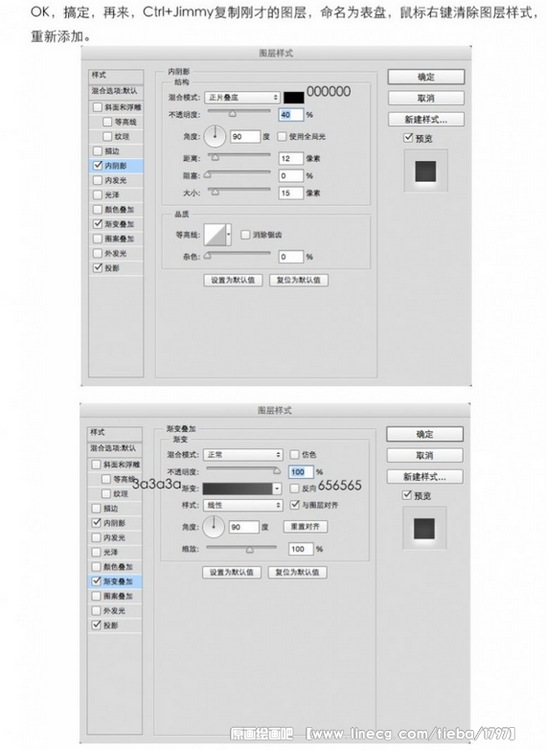
Task: Click 新建样式... in Gradient Overlay dialog
Action: tap(425, 476)
